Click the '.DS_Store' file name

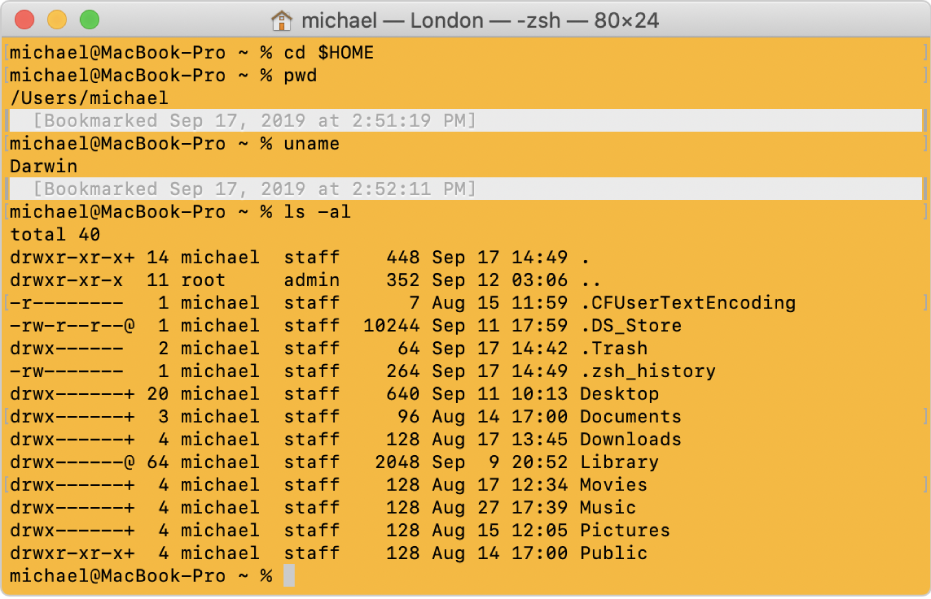(631, 326)
